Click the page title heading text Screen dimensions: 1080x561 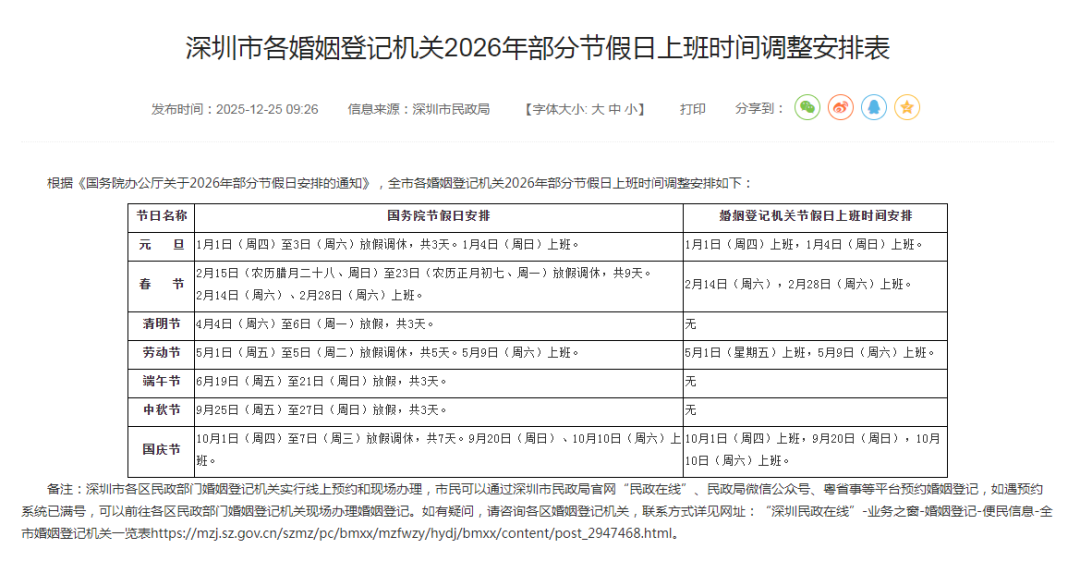[537, 48]
